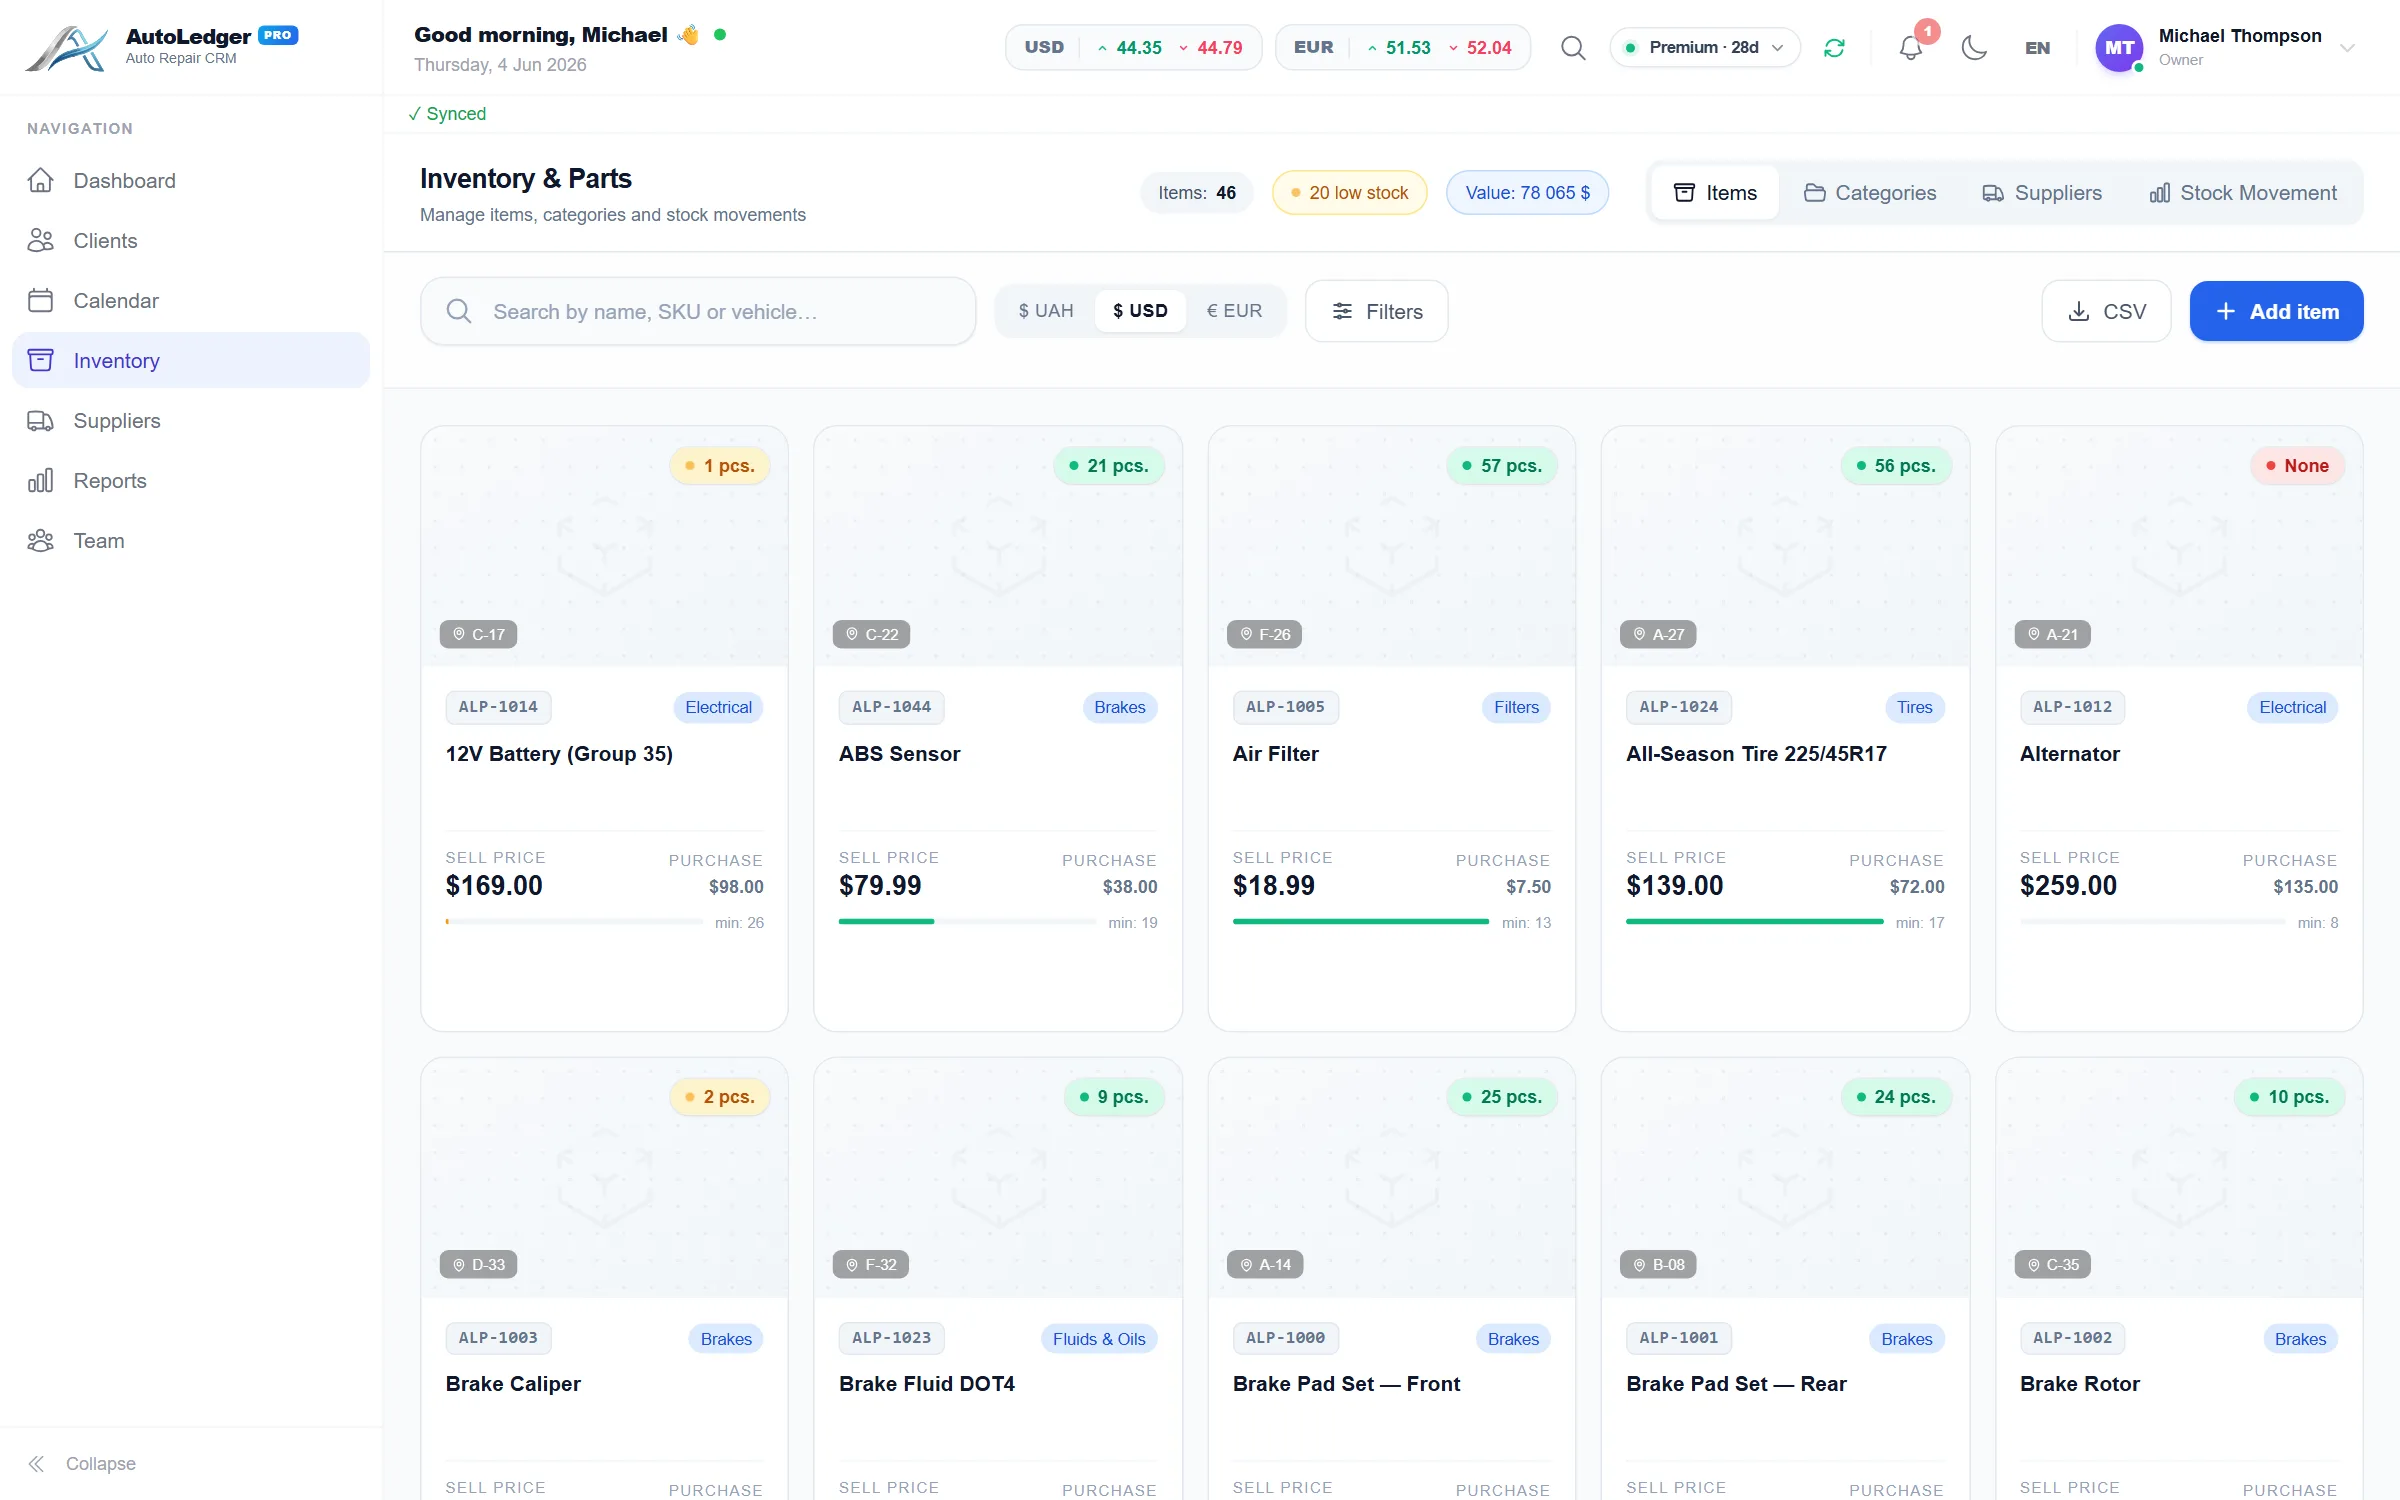Click the Dashboard home icon in sidebar

(40, 181)
